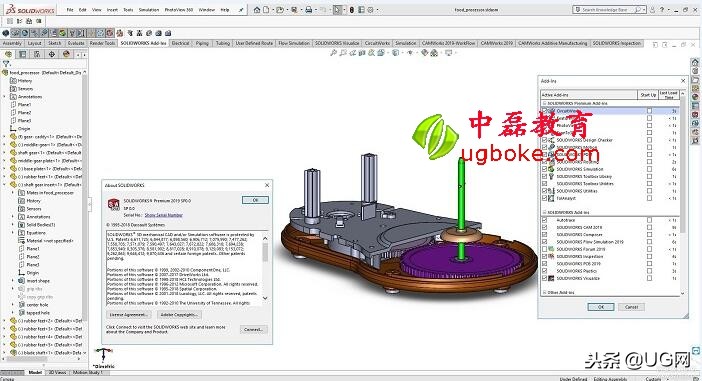Click the SOLIDWORKS icon in the About dialog
702x381 pixels.
click(114, 204)
